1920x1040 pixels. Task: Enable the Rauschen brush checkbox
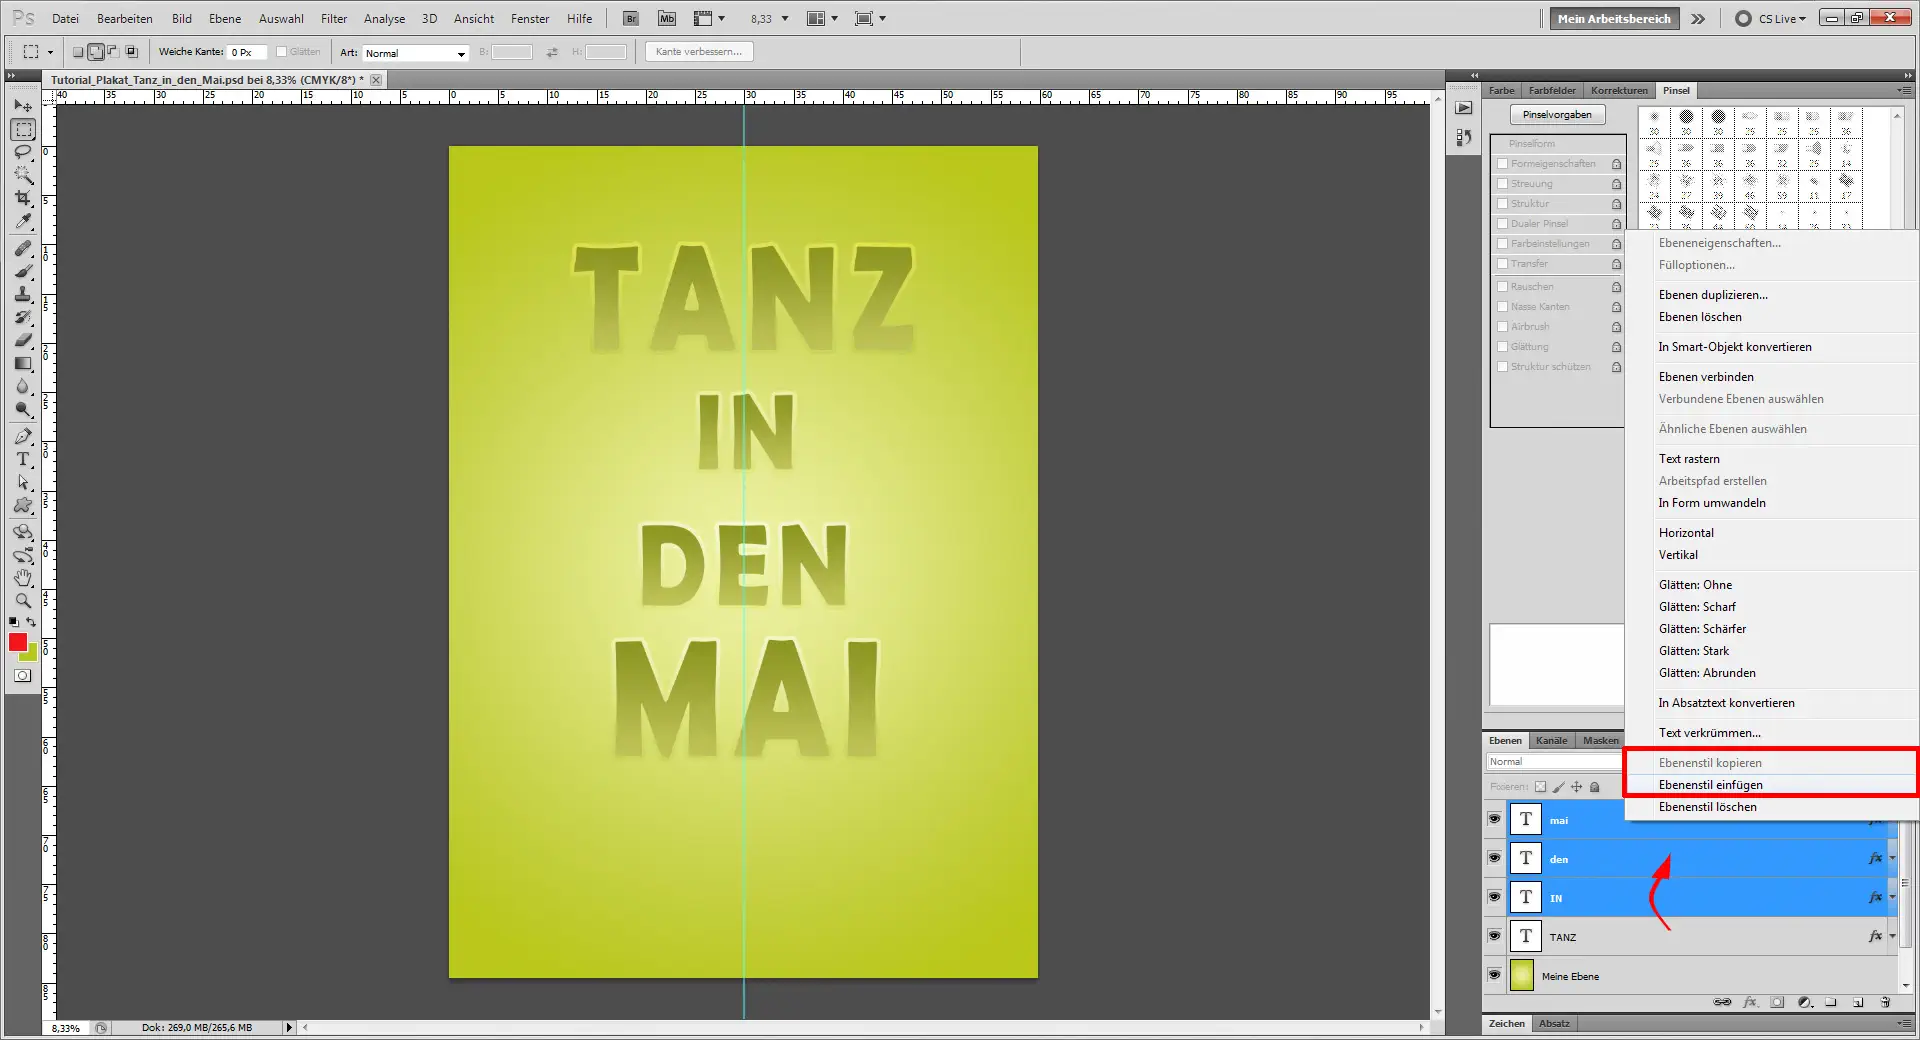coord(1502,287)
